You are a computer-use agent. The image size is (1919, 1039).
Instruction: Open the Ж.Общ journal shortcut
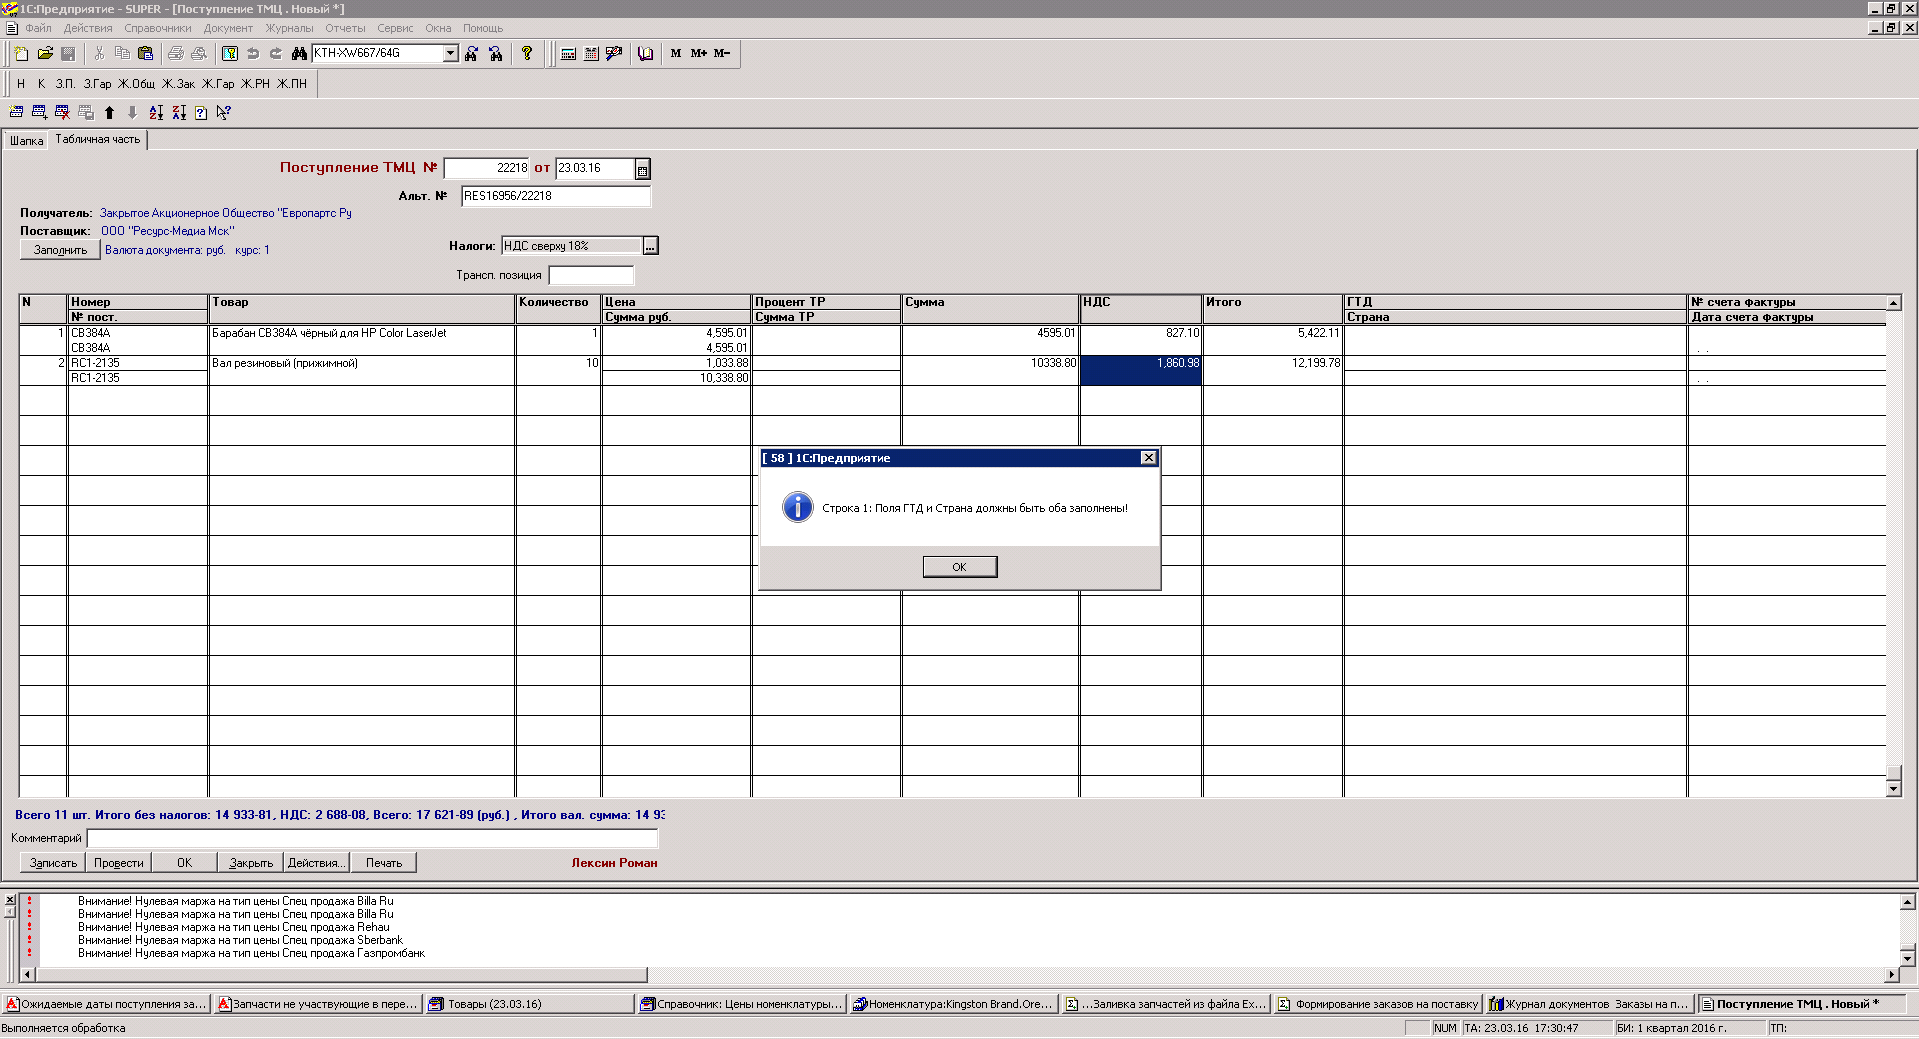(x=136, y=84)
